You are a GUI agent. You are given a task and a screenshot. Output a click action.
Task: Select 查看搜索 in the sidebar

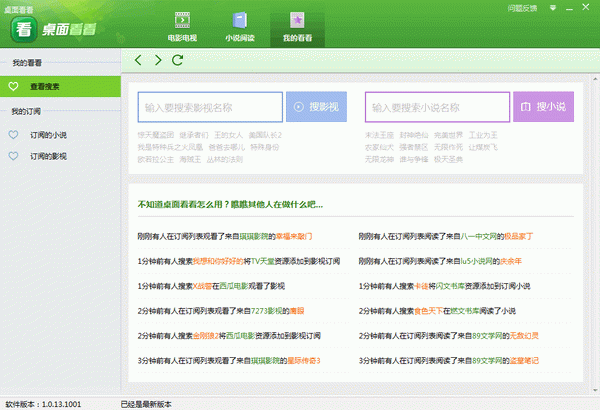[60, 87]
